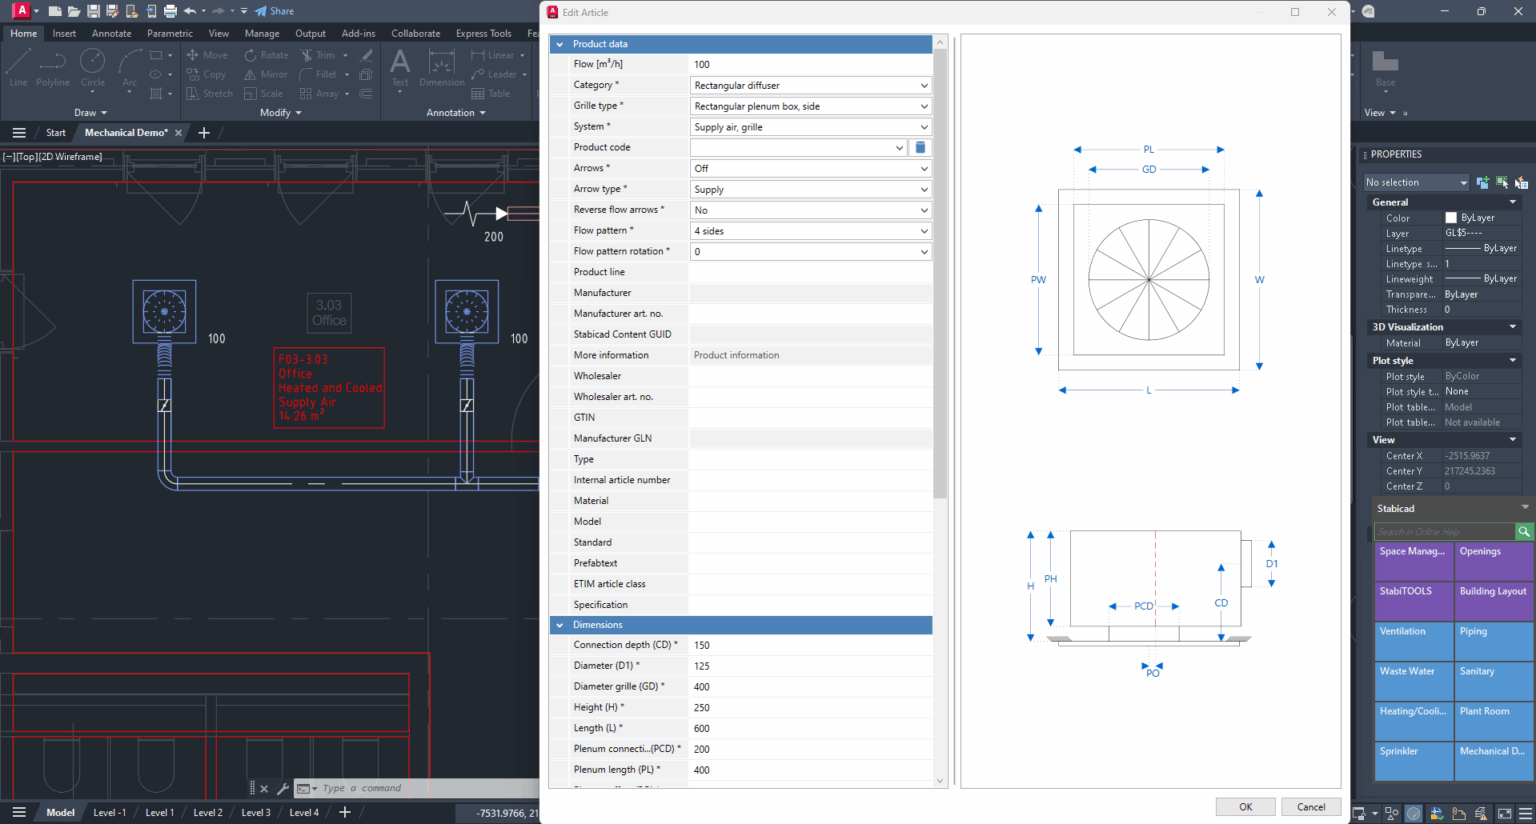
Task: Click the Stabicad help search magnifier icon
Action: pos(1524,532)
